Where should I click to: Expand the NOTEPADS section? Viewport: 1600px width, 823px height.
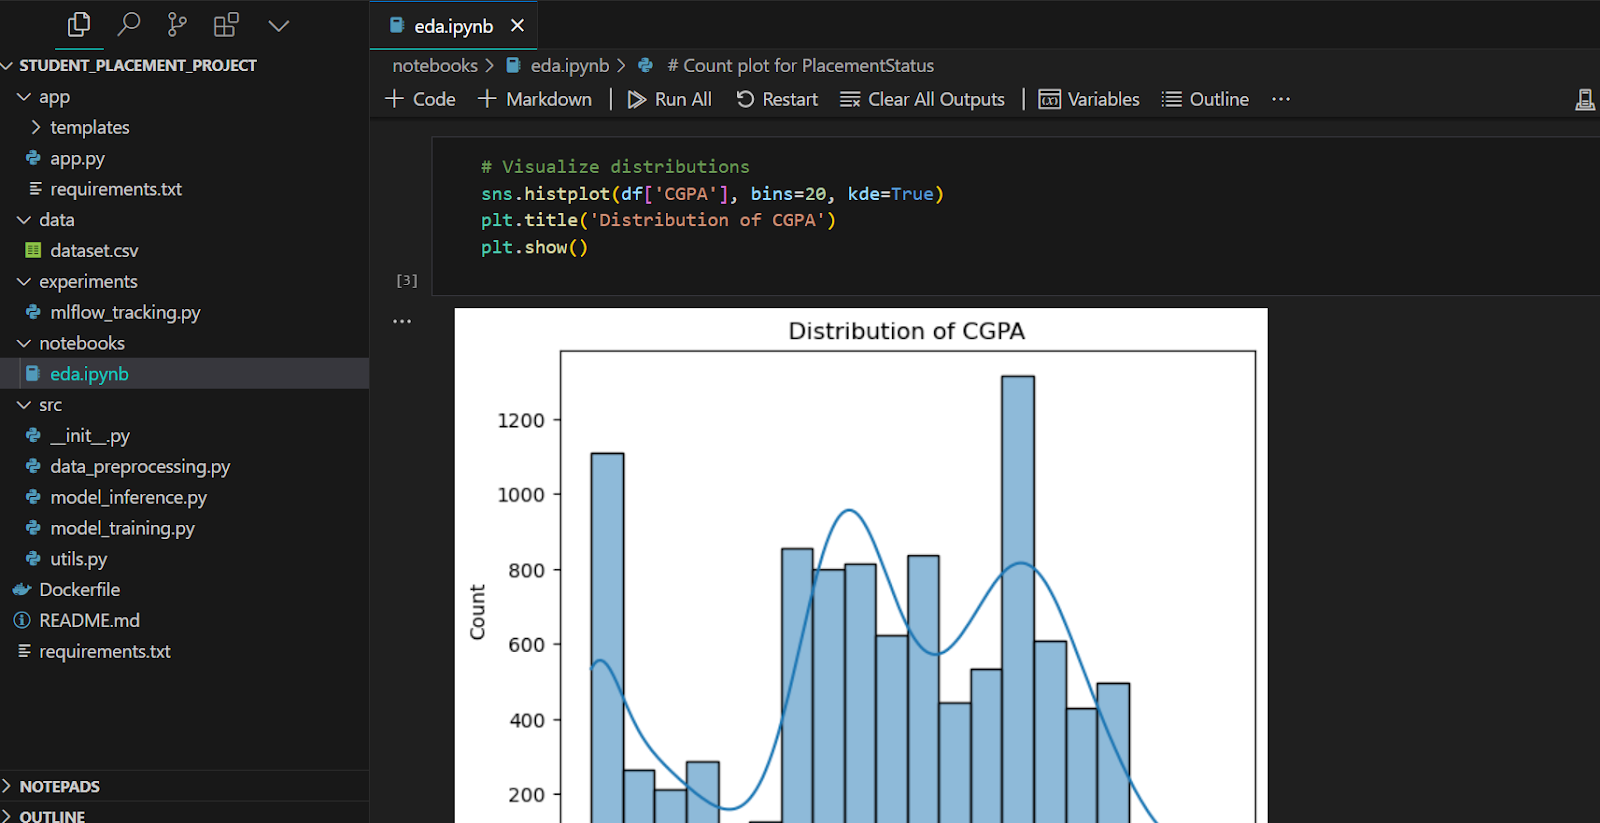click(185, 786)
